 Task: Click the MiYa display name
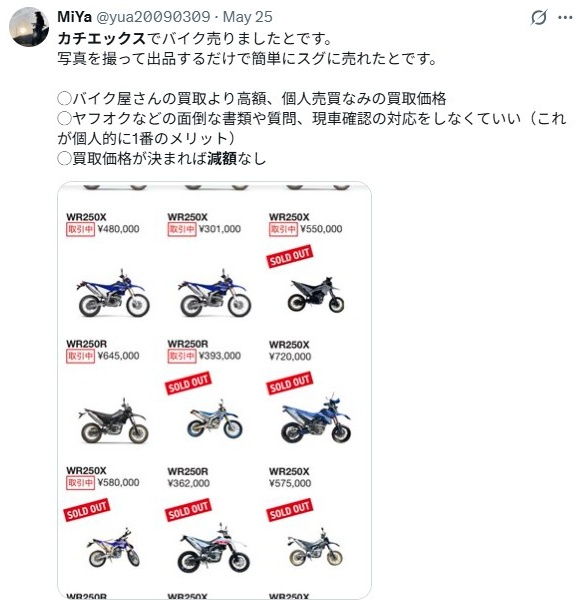(74, 17)
